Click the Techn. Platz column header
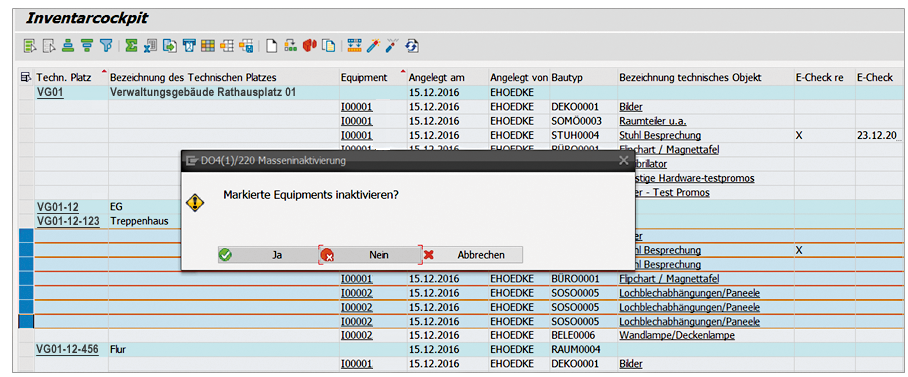 (72, 78)
